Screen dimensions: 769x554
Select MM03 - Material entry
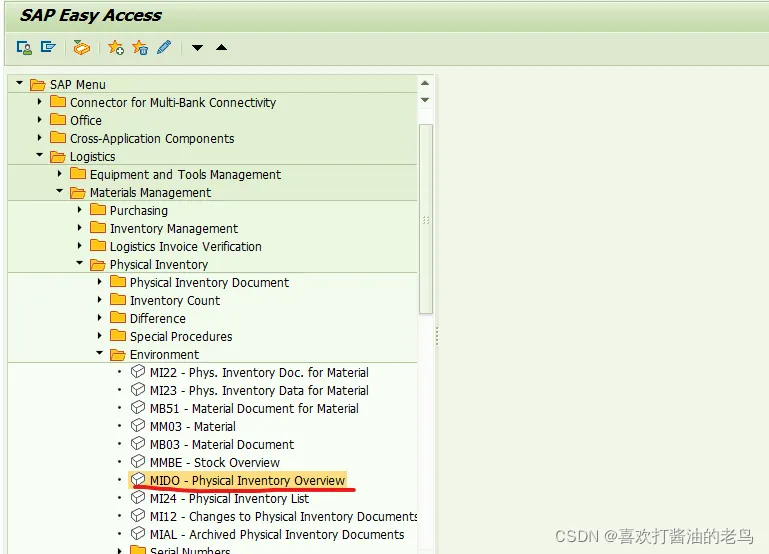point(193,427)
